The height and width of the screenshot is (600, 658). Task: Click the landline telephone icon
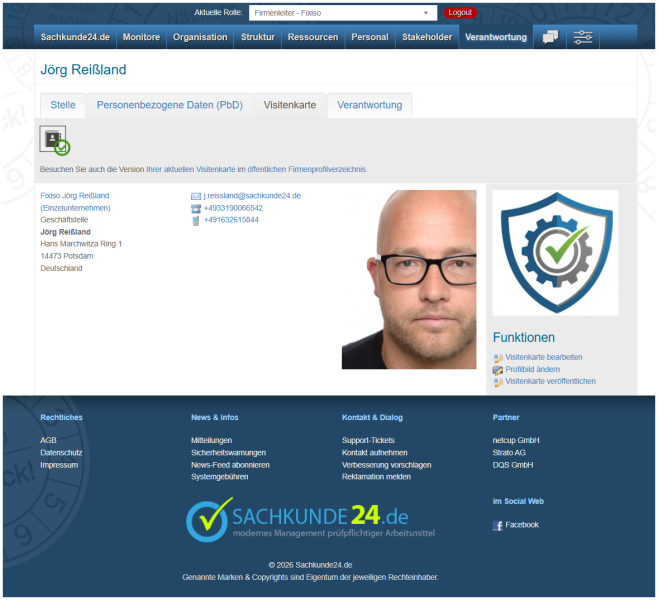196,208
